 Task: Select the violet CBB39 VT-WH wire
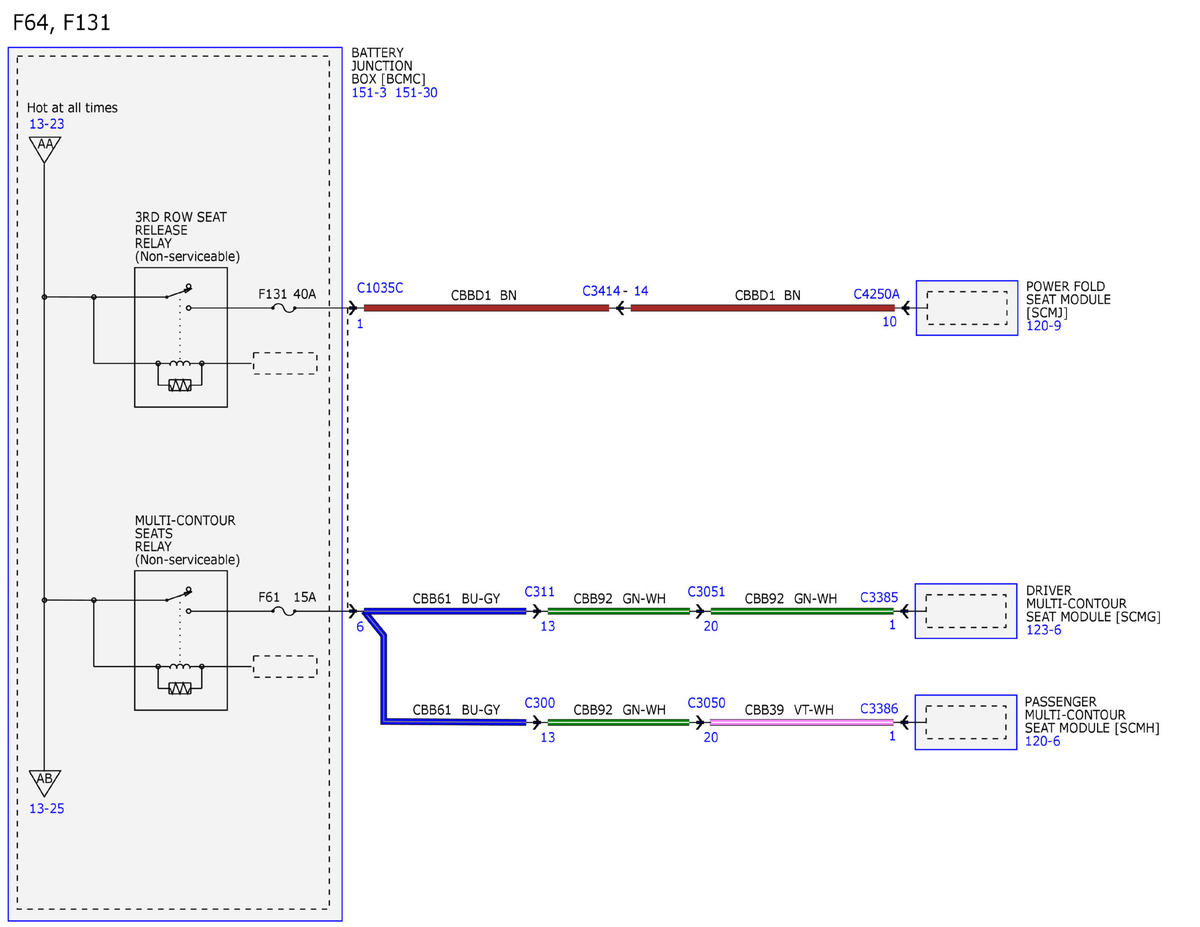coord(801,722)
